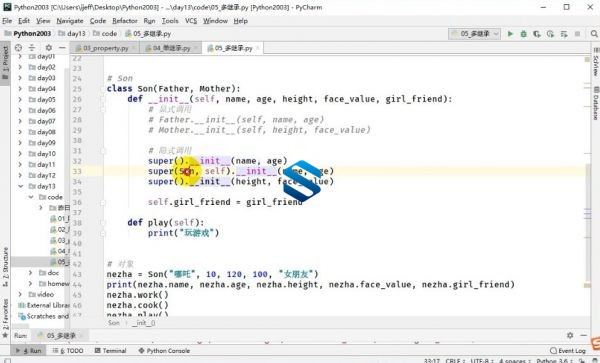Image resolution: width=600 pixels, height=363 pixels.
Task: Run the current configuration with green play button
Action: tap(510, 34)
